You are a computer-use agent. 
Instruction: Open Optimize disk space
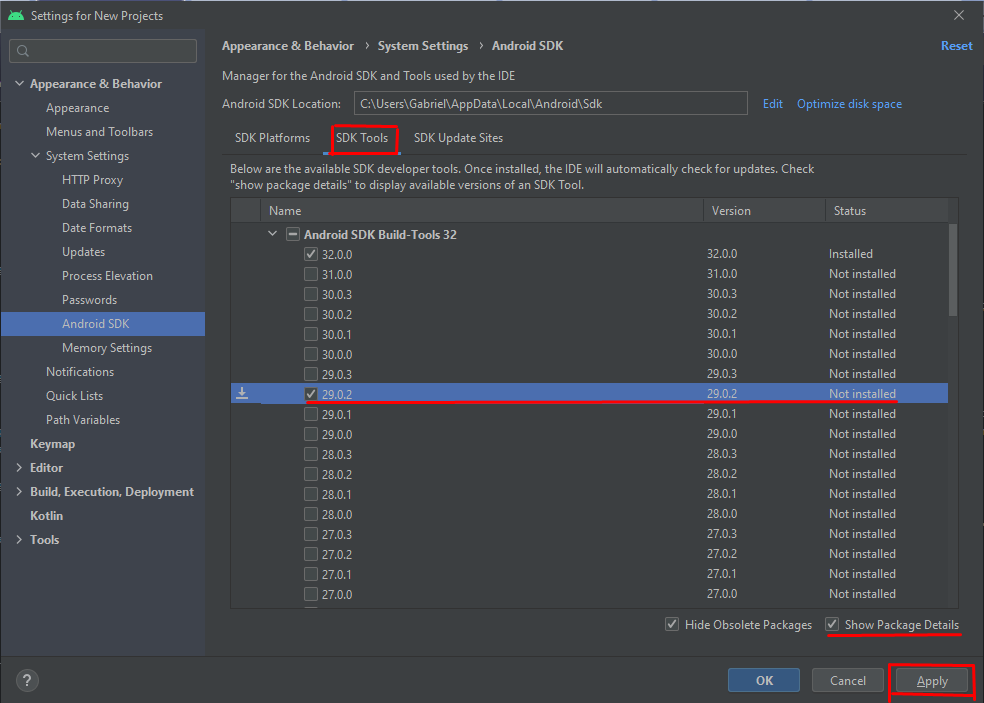tap(849, 103)
